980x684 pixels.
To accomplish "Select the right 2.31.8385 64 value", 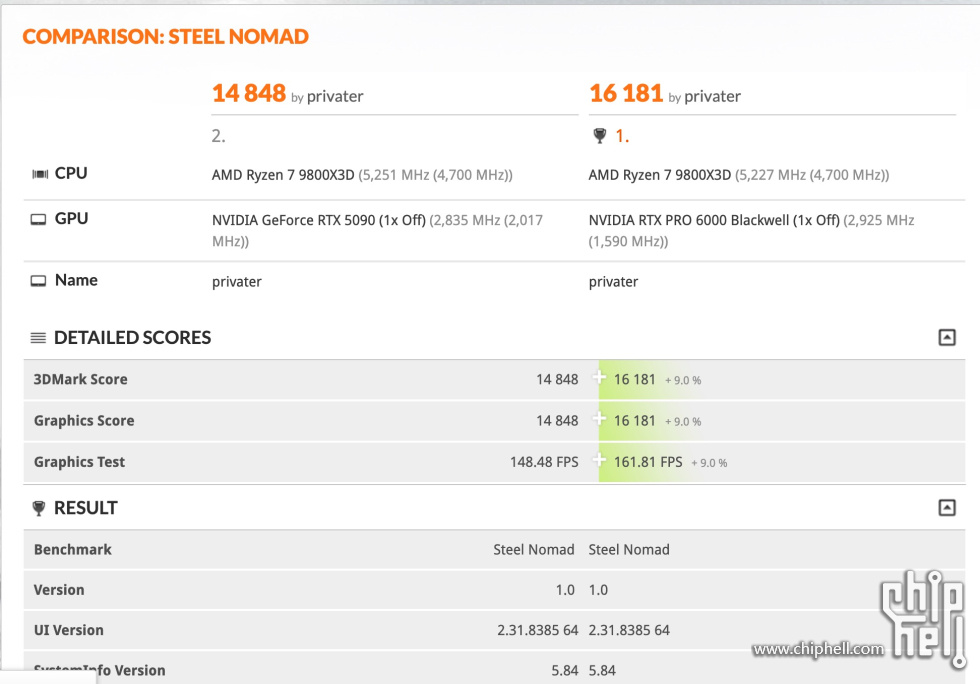I will click(x=629, y=630).
